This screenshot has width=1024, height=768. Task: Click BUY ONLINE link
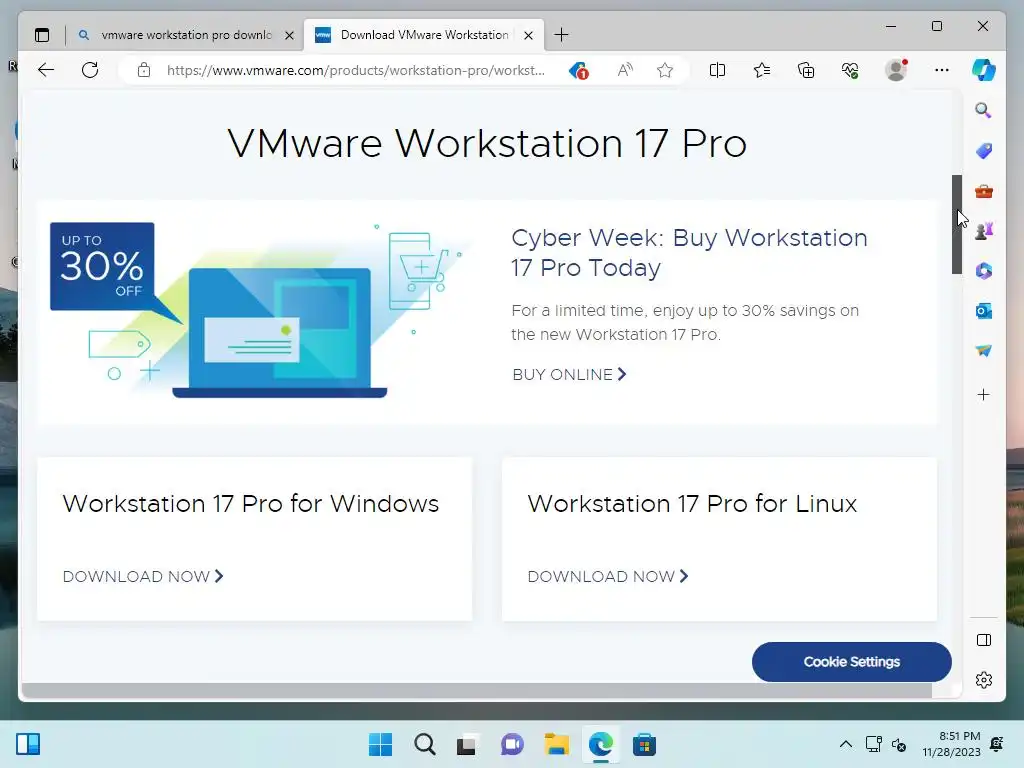coord(569,374)
